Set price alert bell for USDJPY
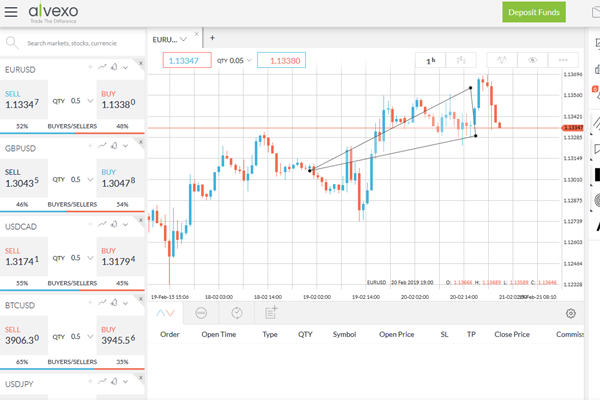This screenshot has height=400, width=600. pos(114,381)
